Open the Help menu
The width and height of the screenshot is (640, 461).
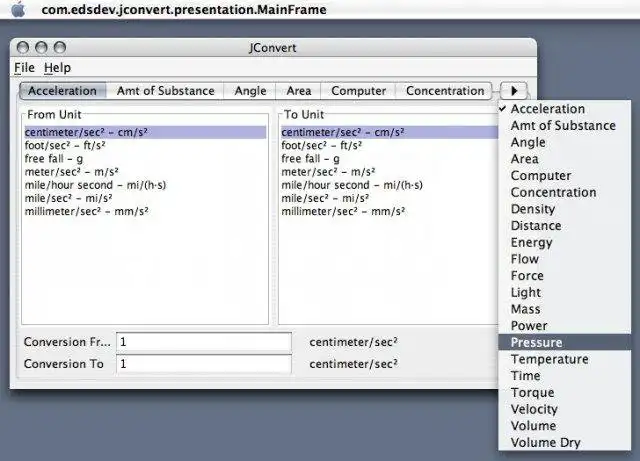point(57,67)
